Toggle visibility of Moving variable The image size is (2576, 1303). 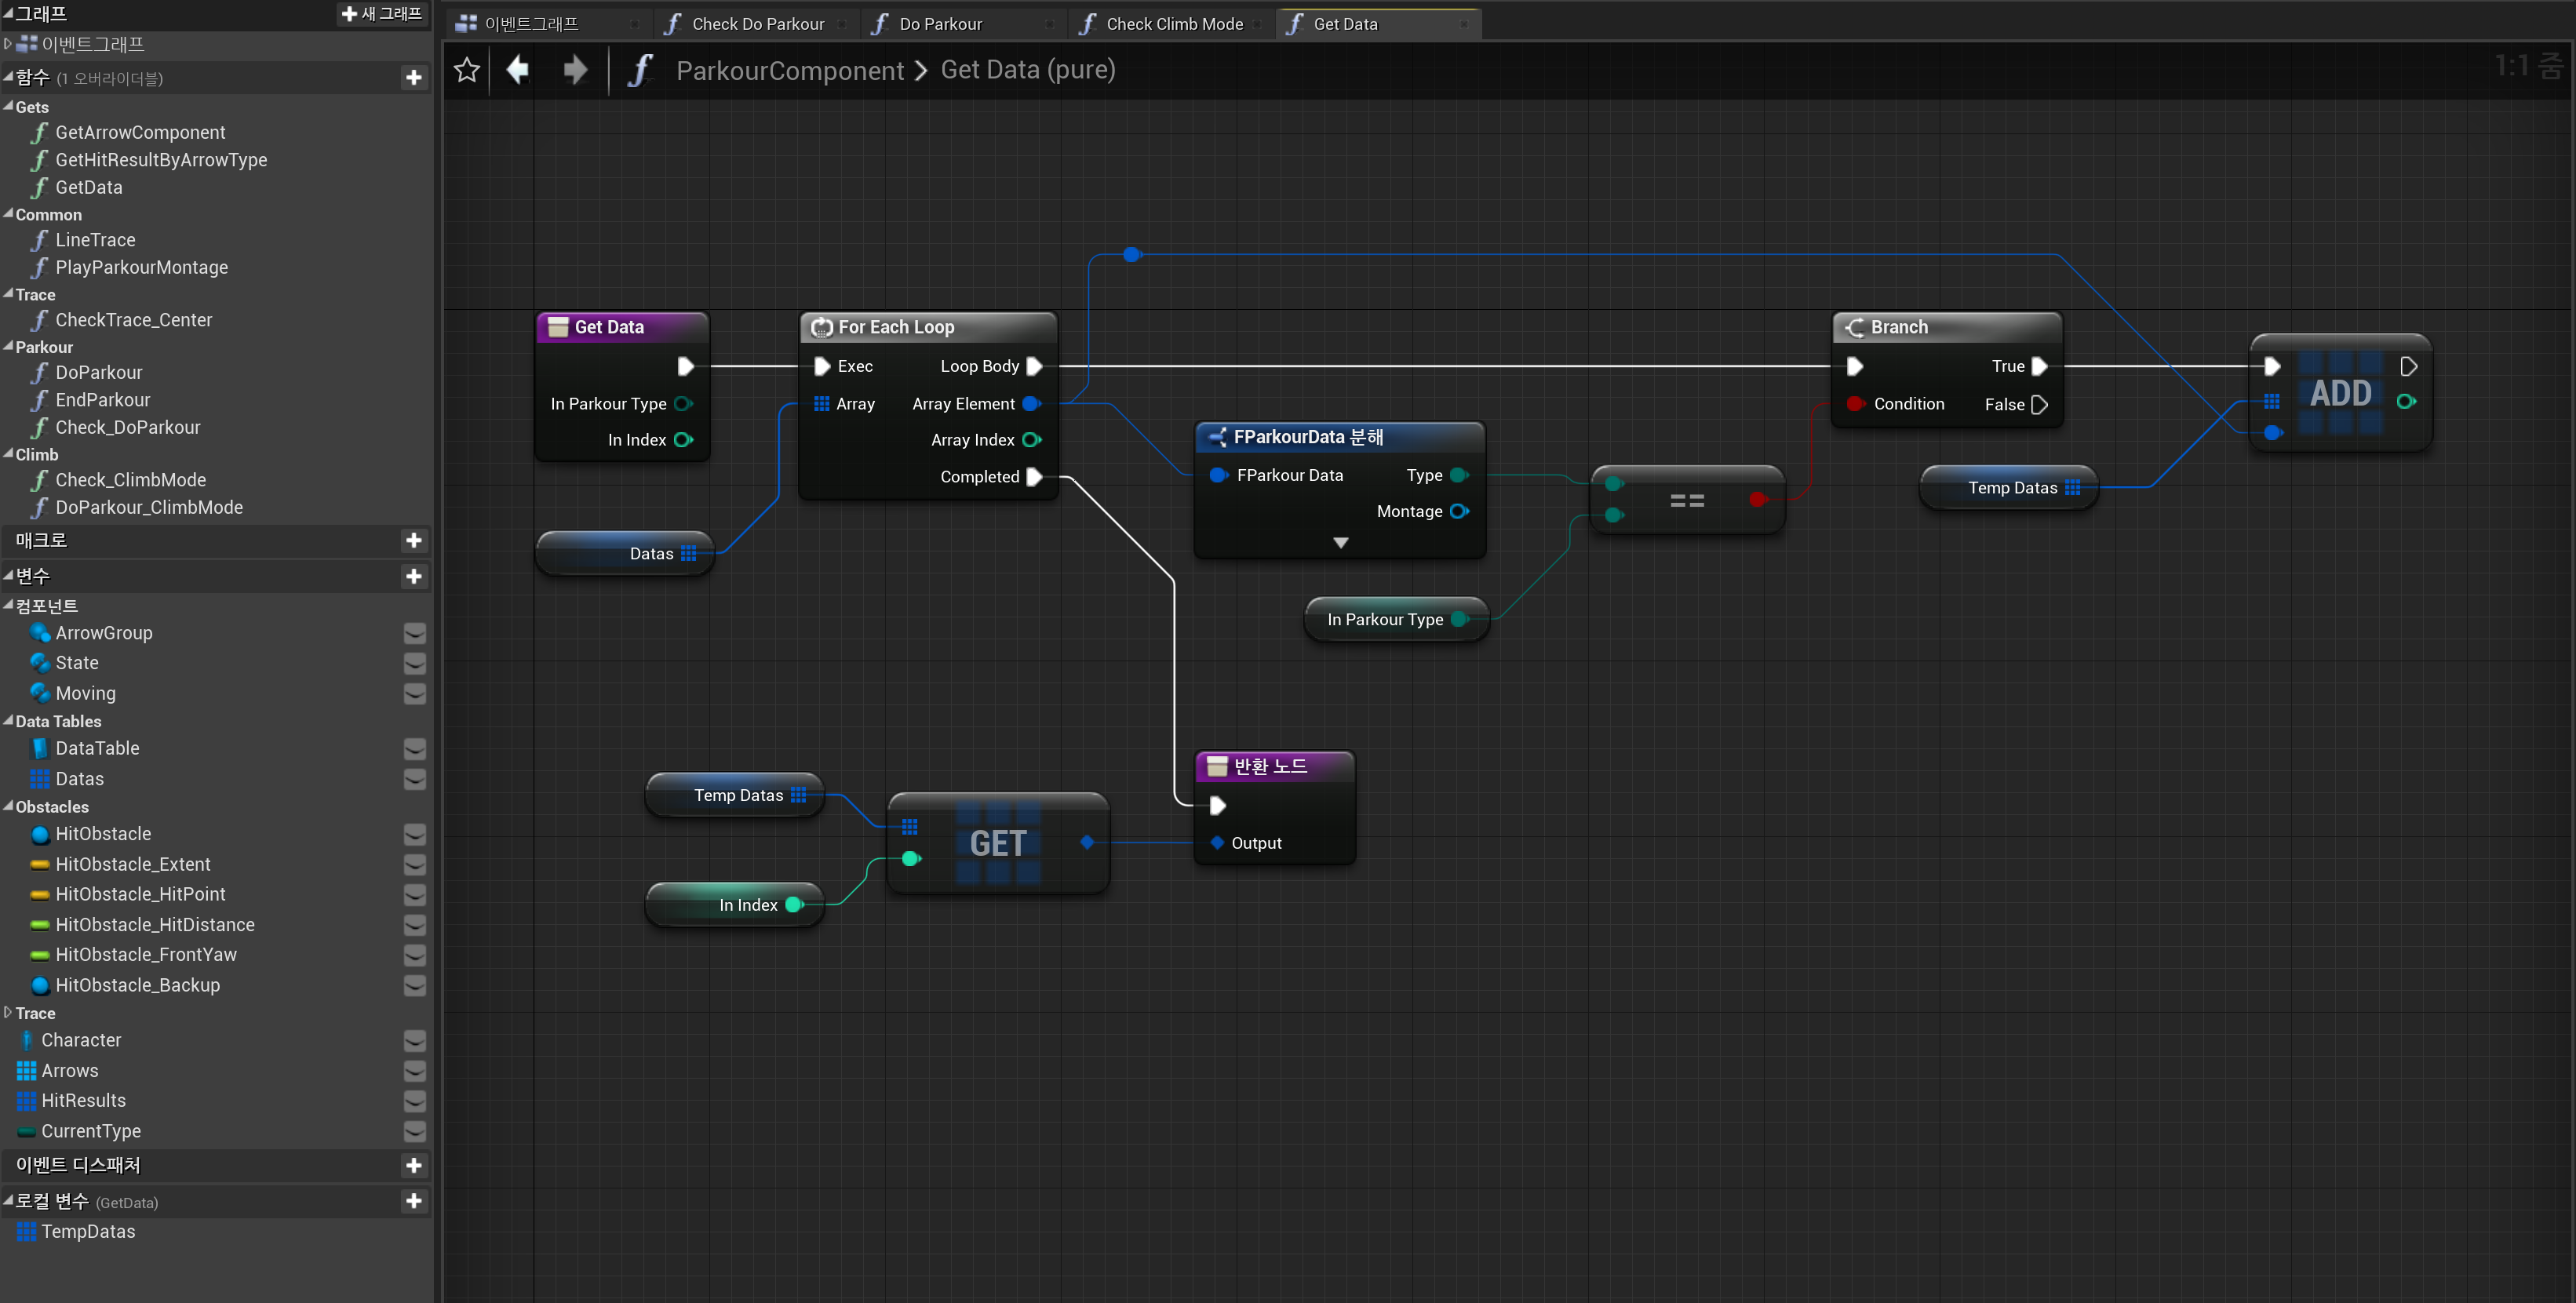[x=414, y=693]
